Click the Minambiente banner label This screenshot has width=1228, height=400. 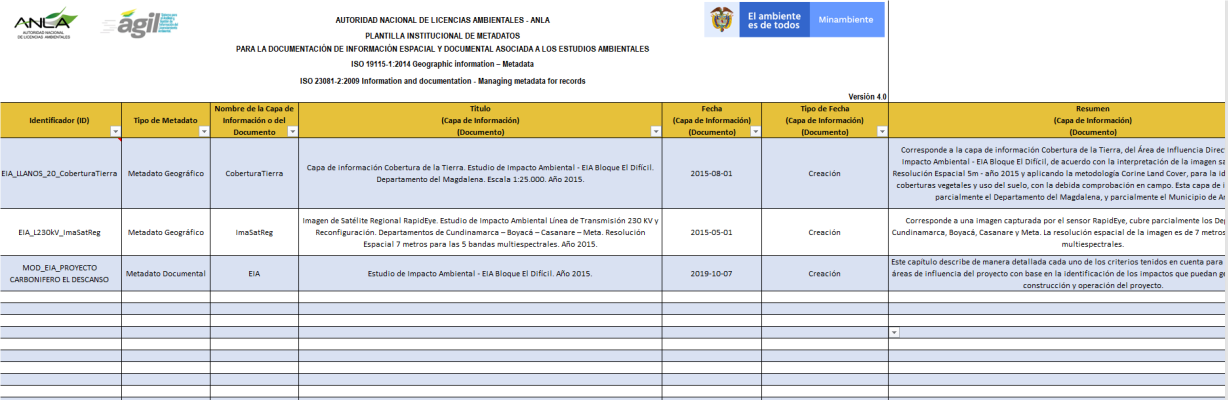[x=845, y=20]
